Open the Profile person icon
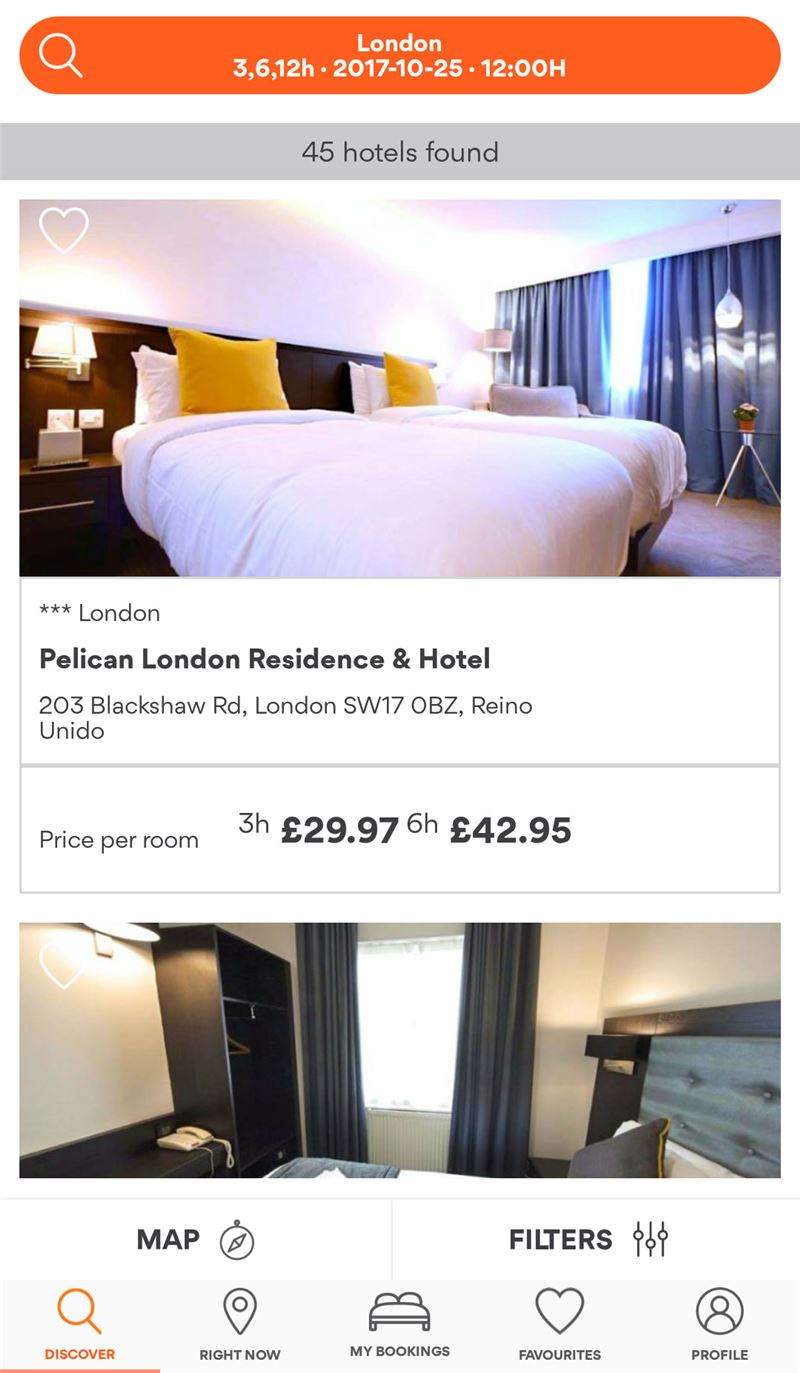The image size is (800, 1373). (x=720, y=1311)
